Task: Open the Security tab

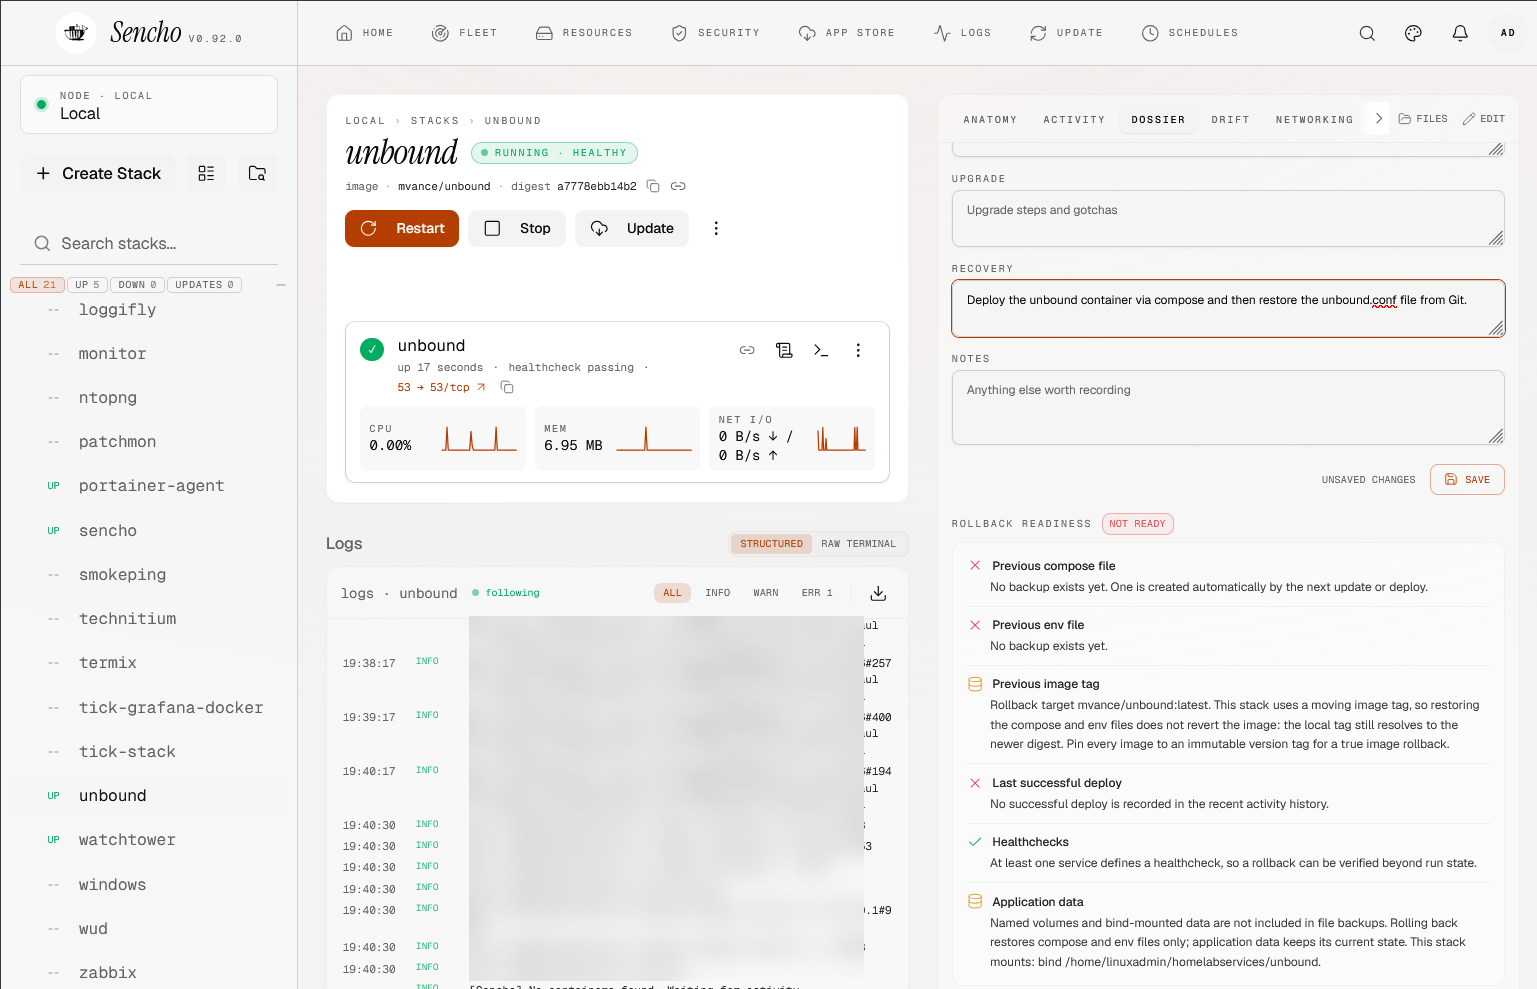Action: click(715, 33)
